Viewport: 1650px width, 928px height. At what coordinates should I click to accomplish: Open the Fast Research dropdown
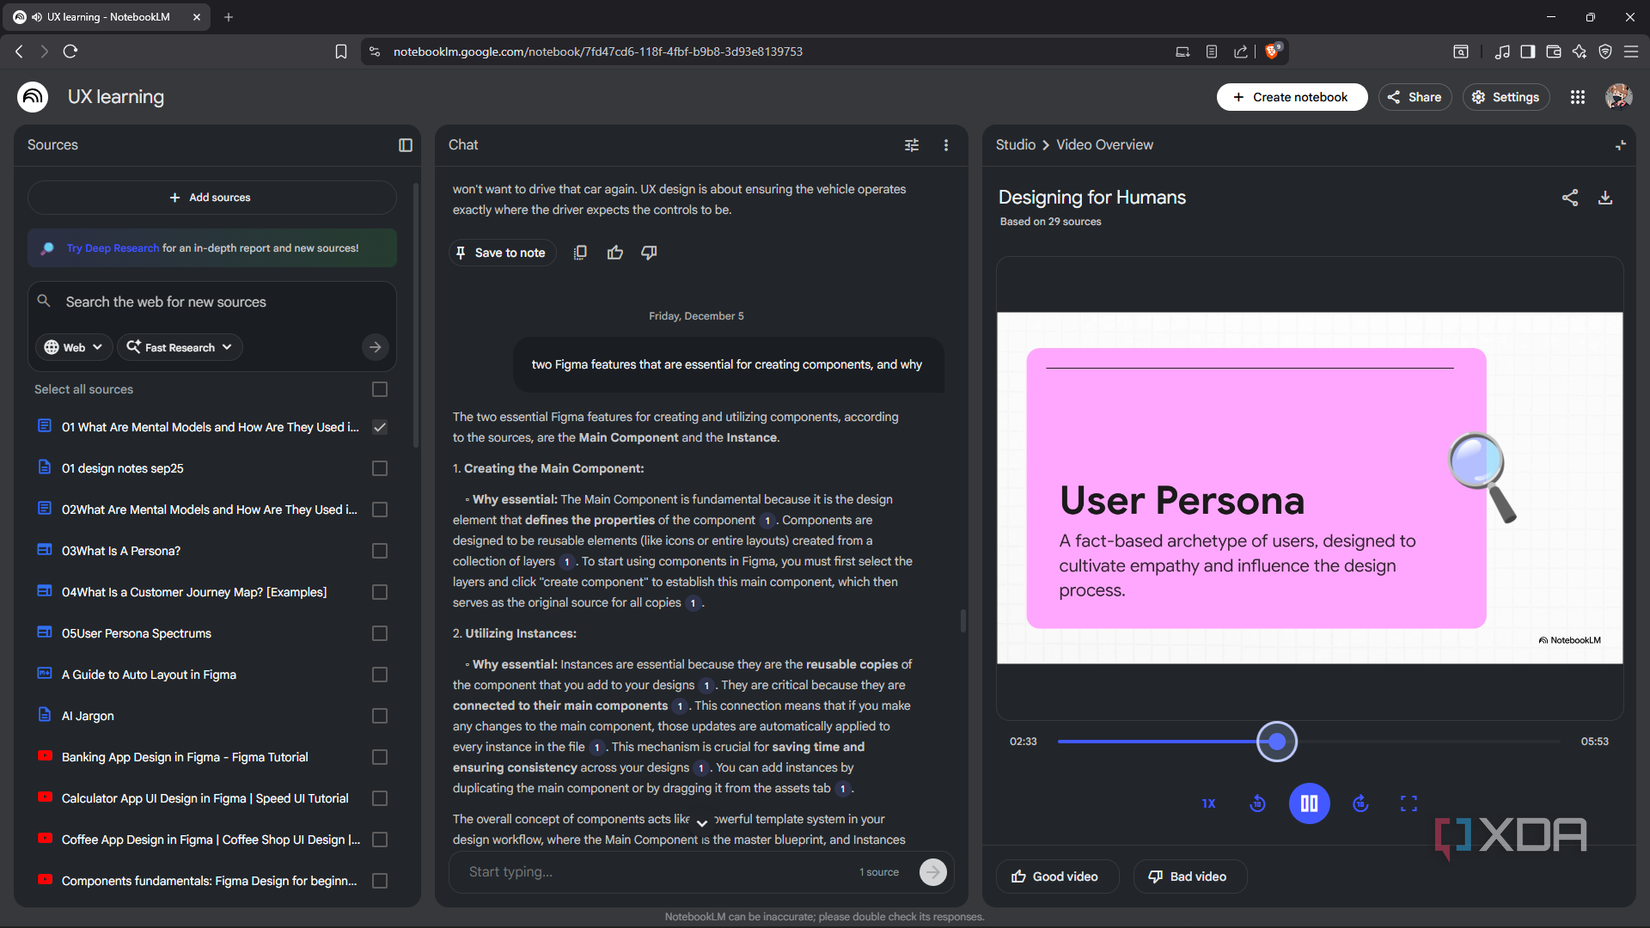point(179,347)
